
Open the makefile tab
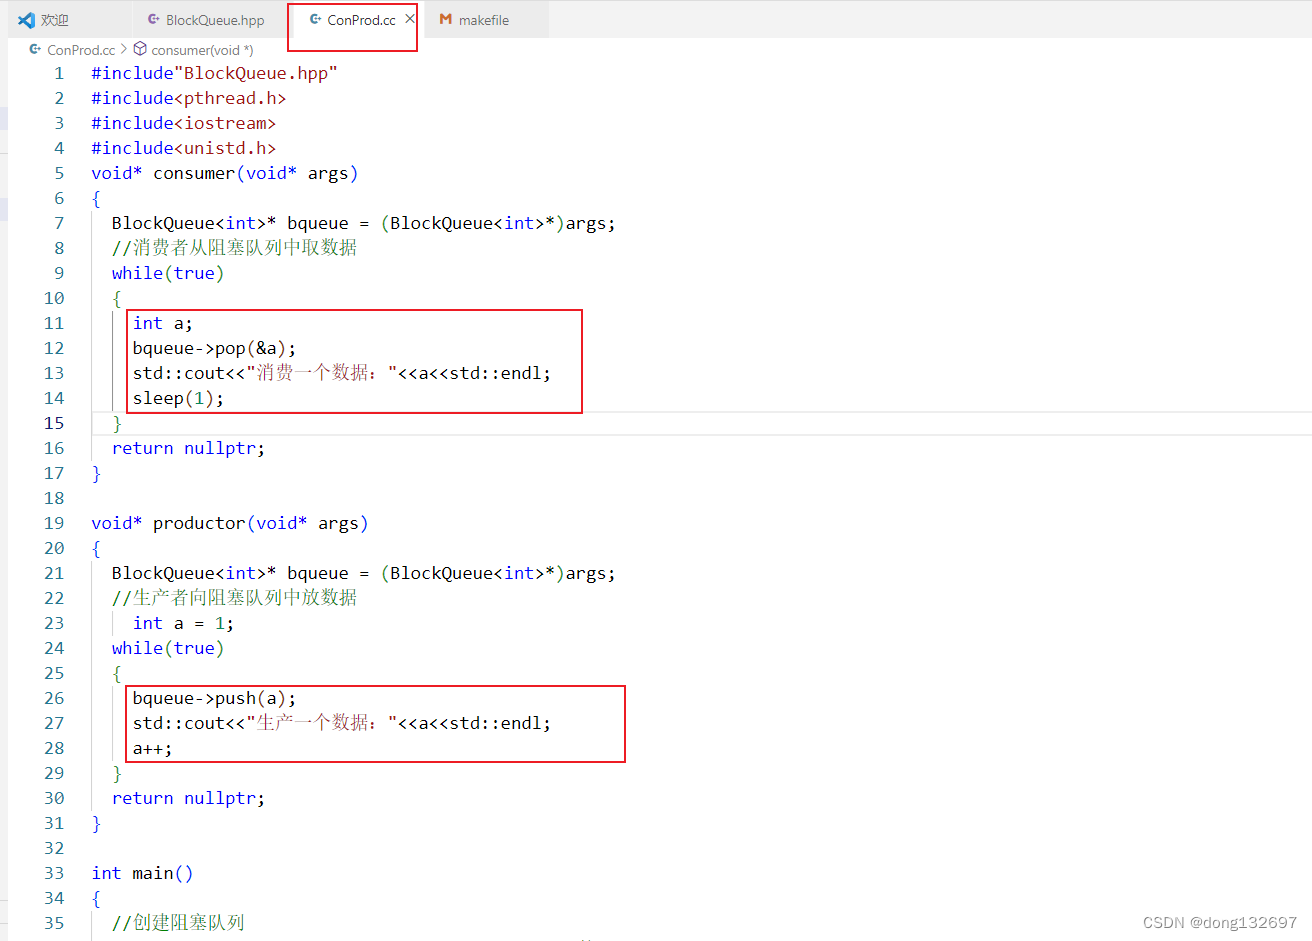point(484,20)
